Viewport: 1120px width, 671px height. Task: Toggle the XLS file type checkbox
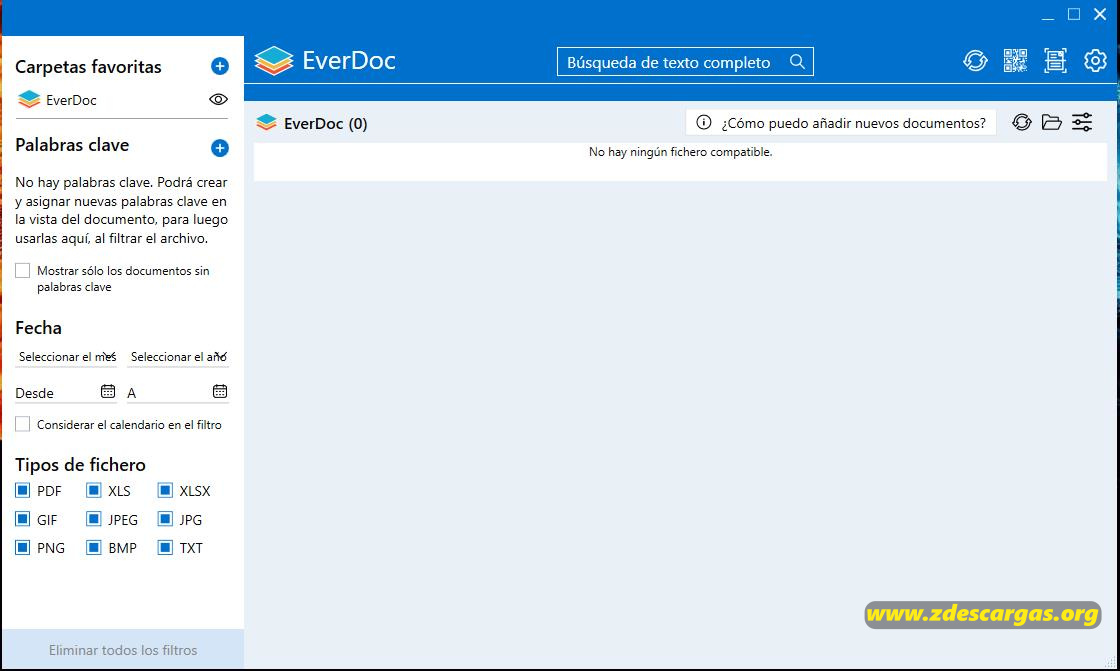tap(94, 490)
